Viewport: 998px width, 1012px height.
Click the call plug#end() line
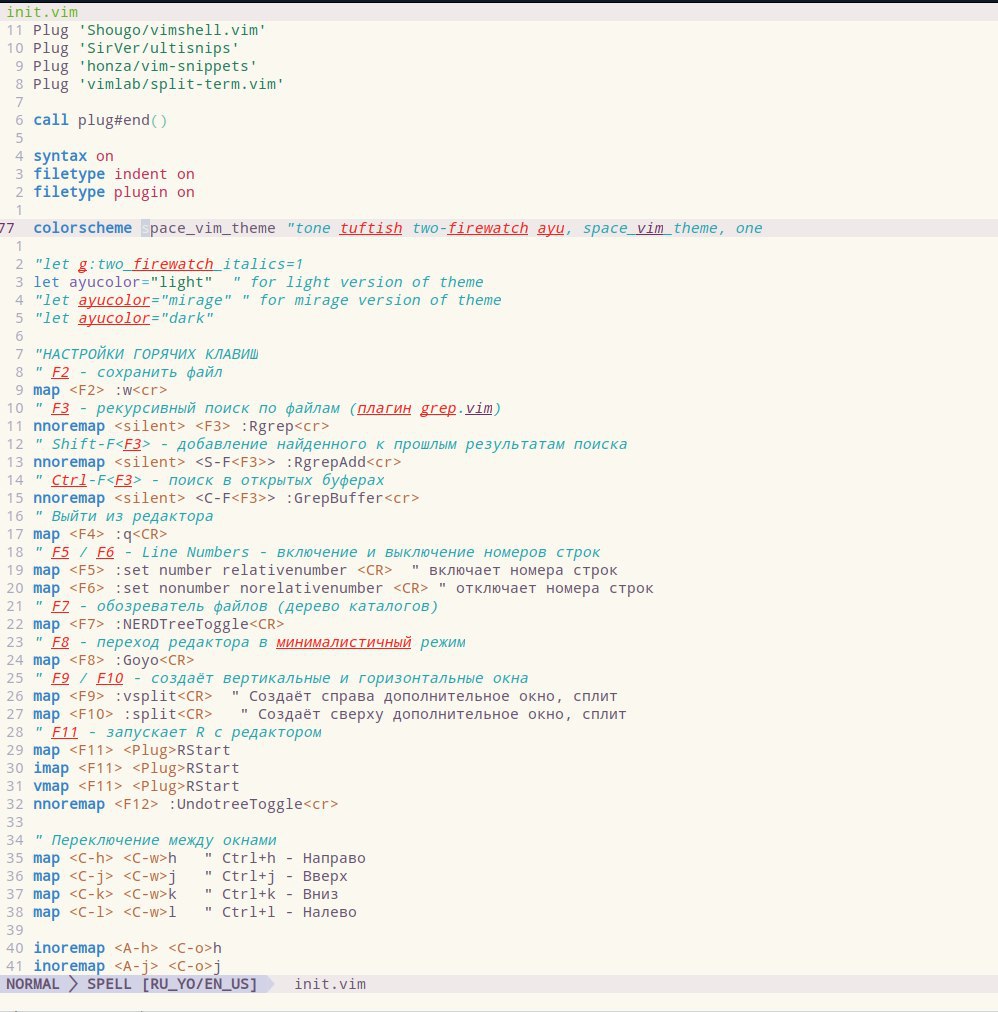[x=100, y=120]
